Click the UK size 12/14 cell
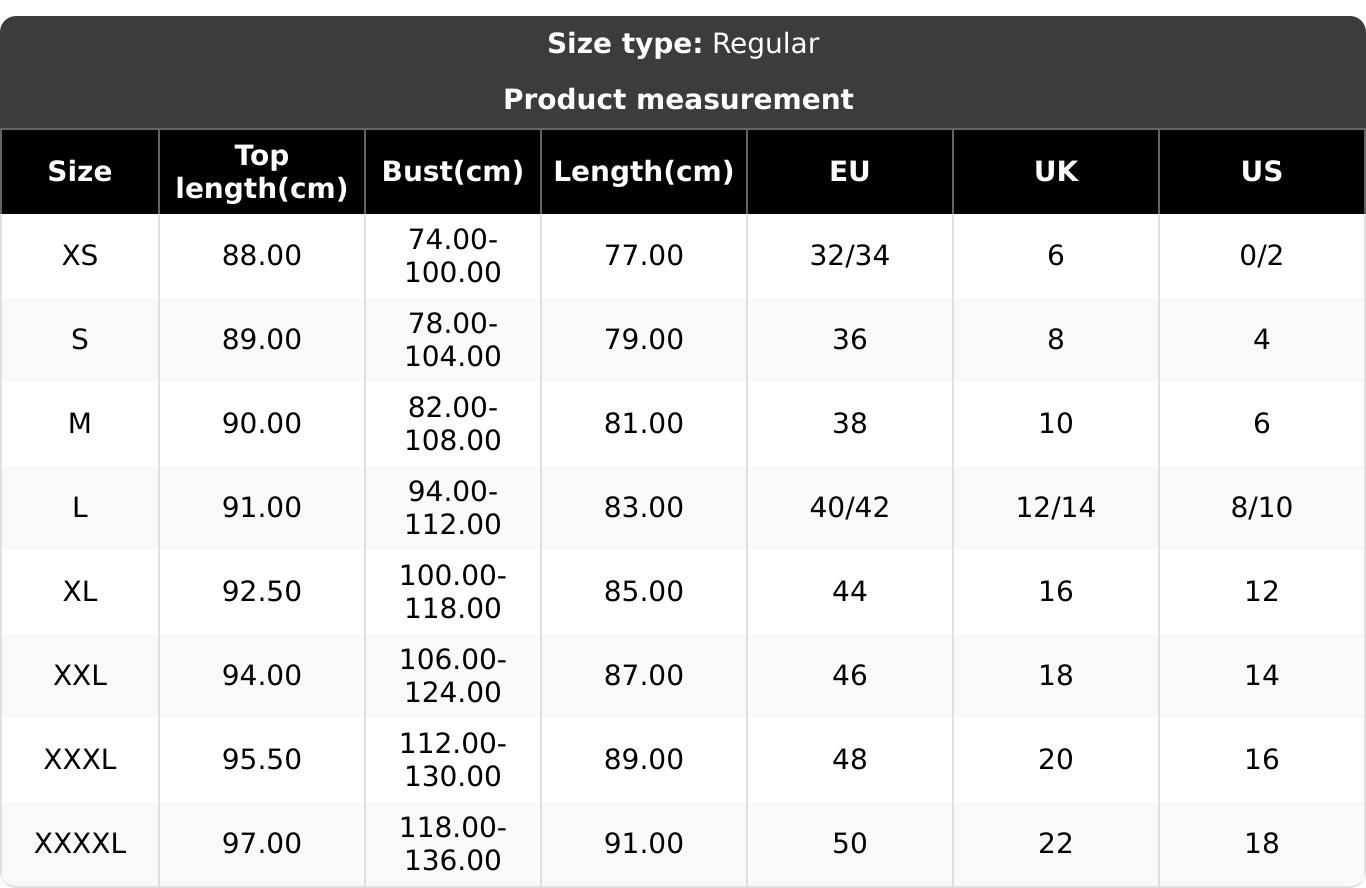1366x888 pixels. click(1055, 508)
